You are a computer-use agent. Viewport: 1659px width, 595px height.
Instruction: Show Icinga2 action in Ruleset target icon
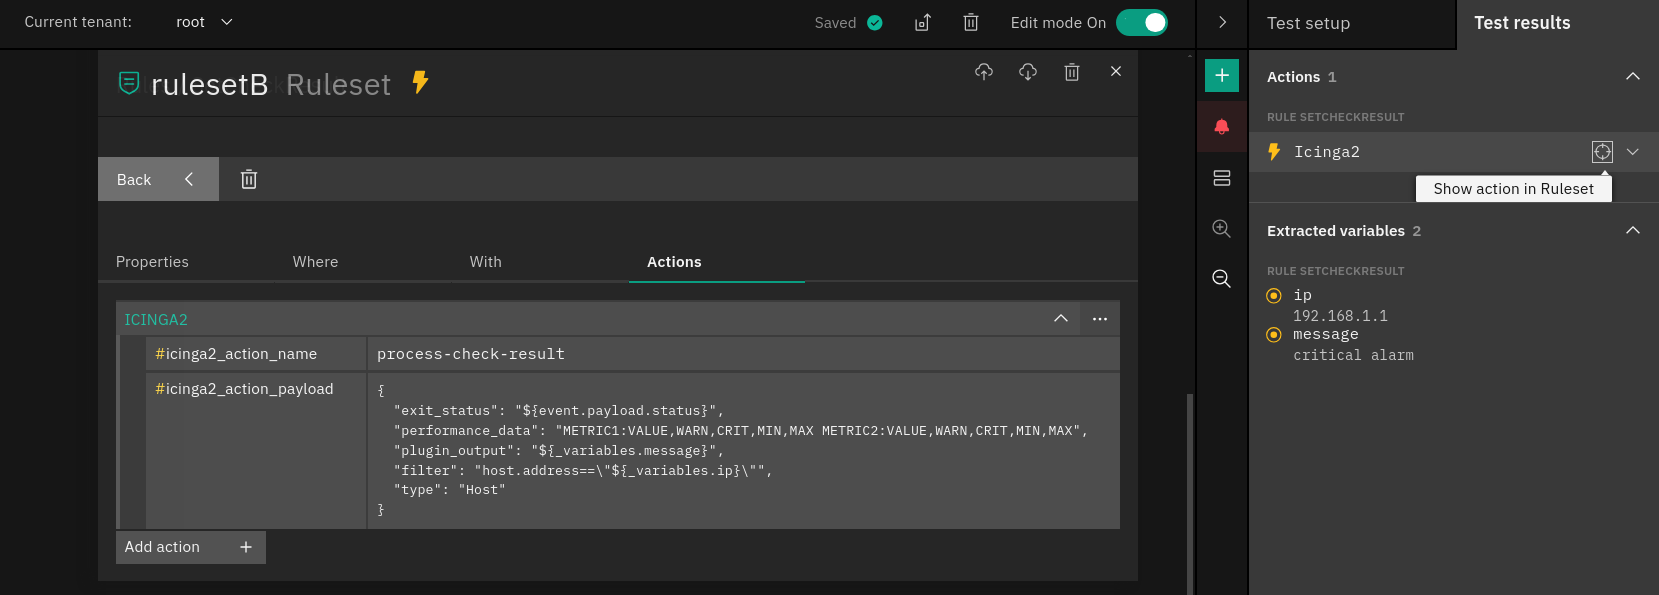click(x=1602, y=152)
